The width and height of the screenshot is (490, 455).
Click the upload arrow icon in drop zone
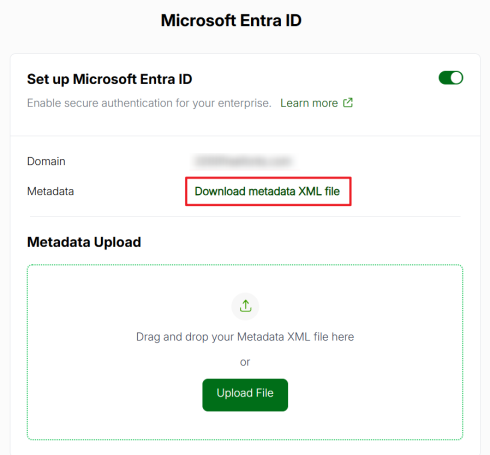tap(245, 306)
